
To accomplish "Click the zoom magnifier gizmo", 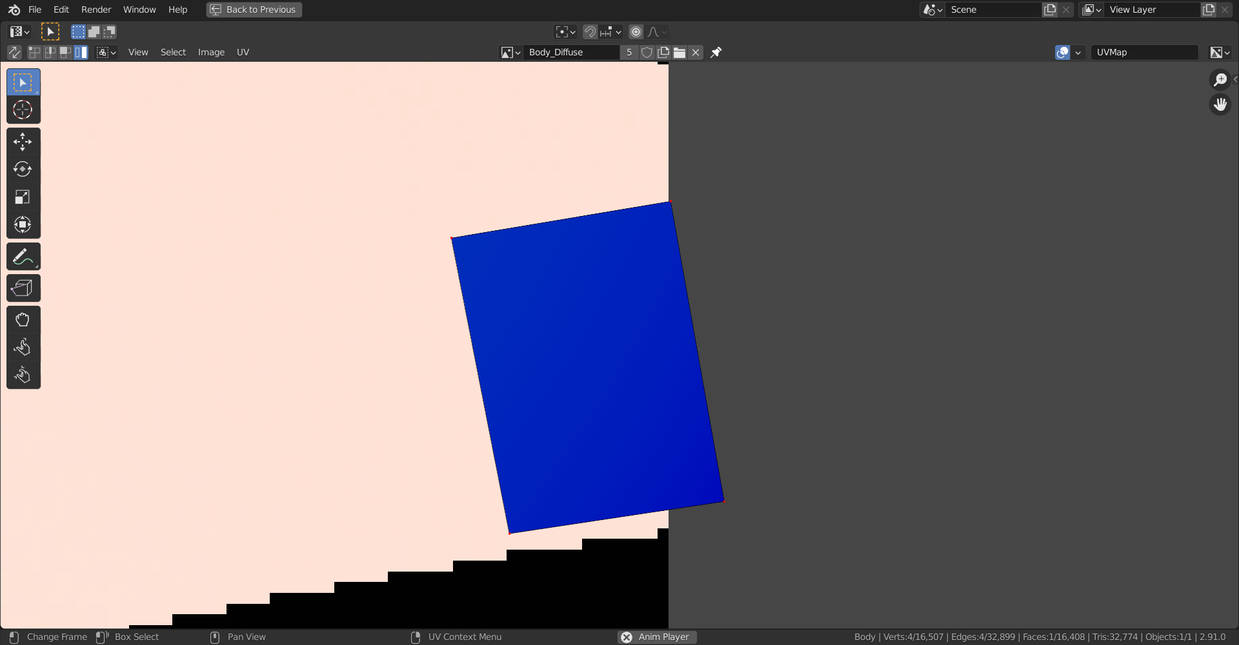I will click(1220, 80).
